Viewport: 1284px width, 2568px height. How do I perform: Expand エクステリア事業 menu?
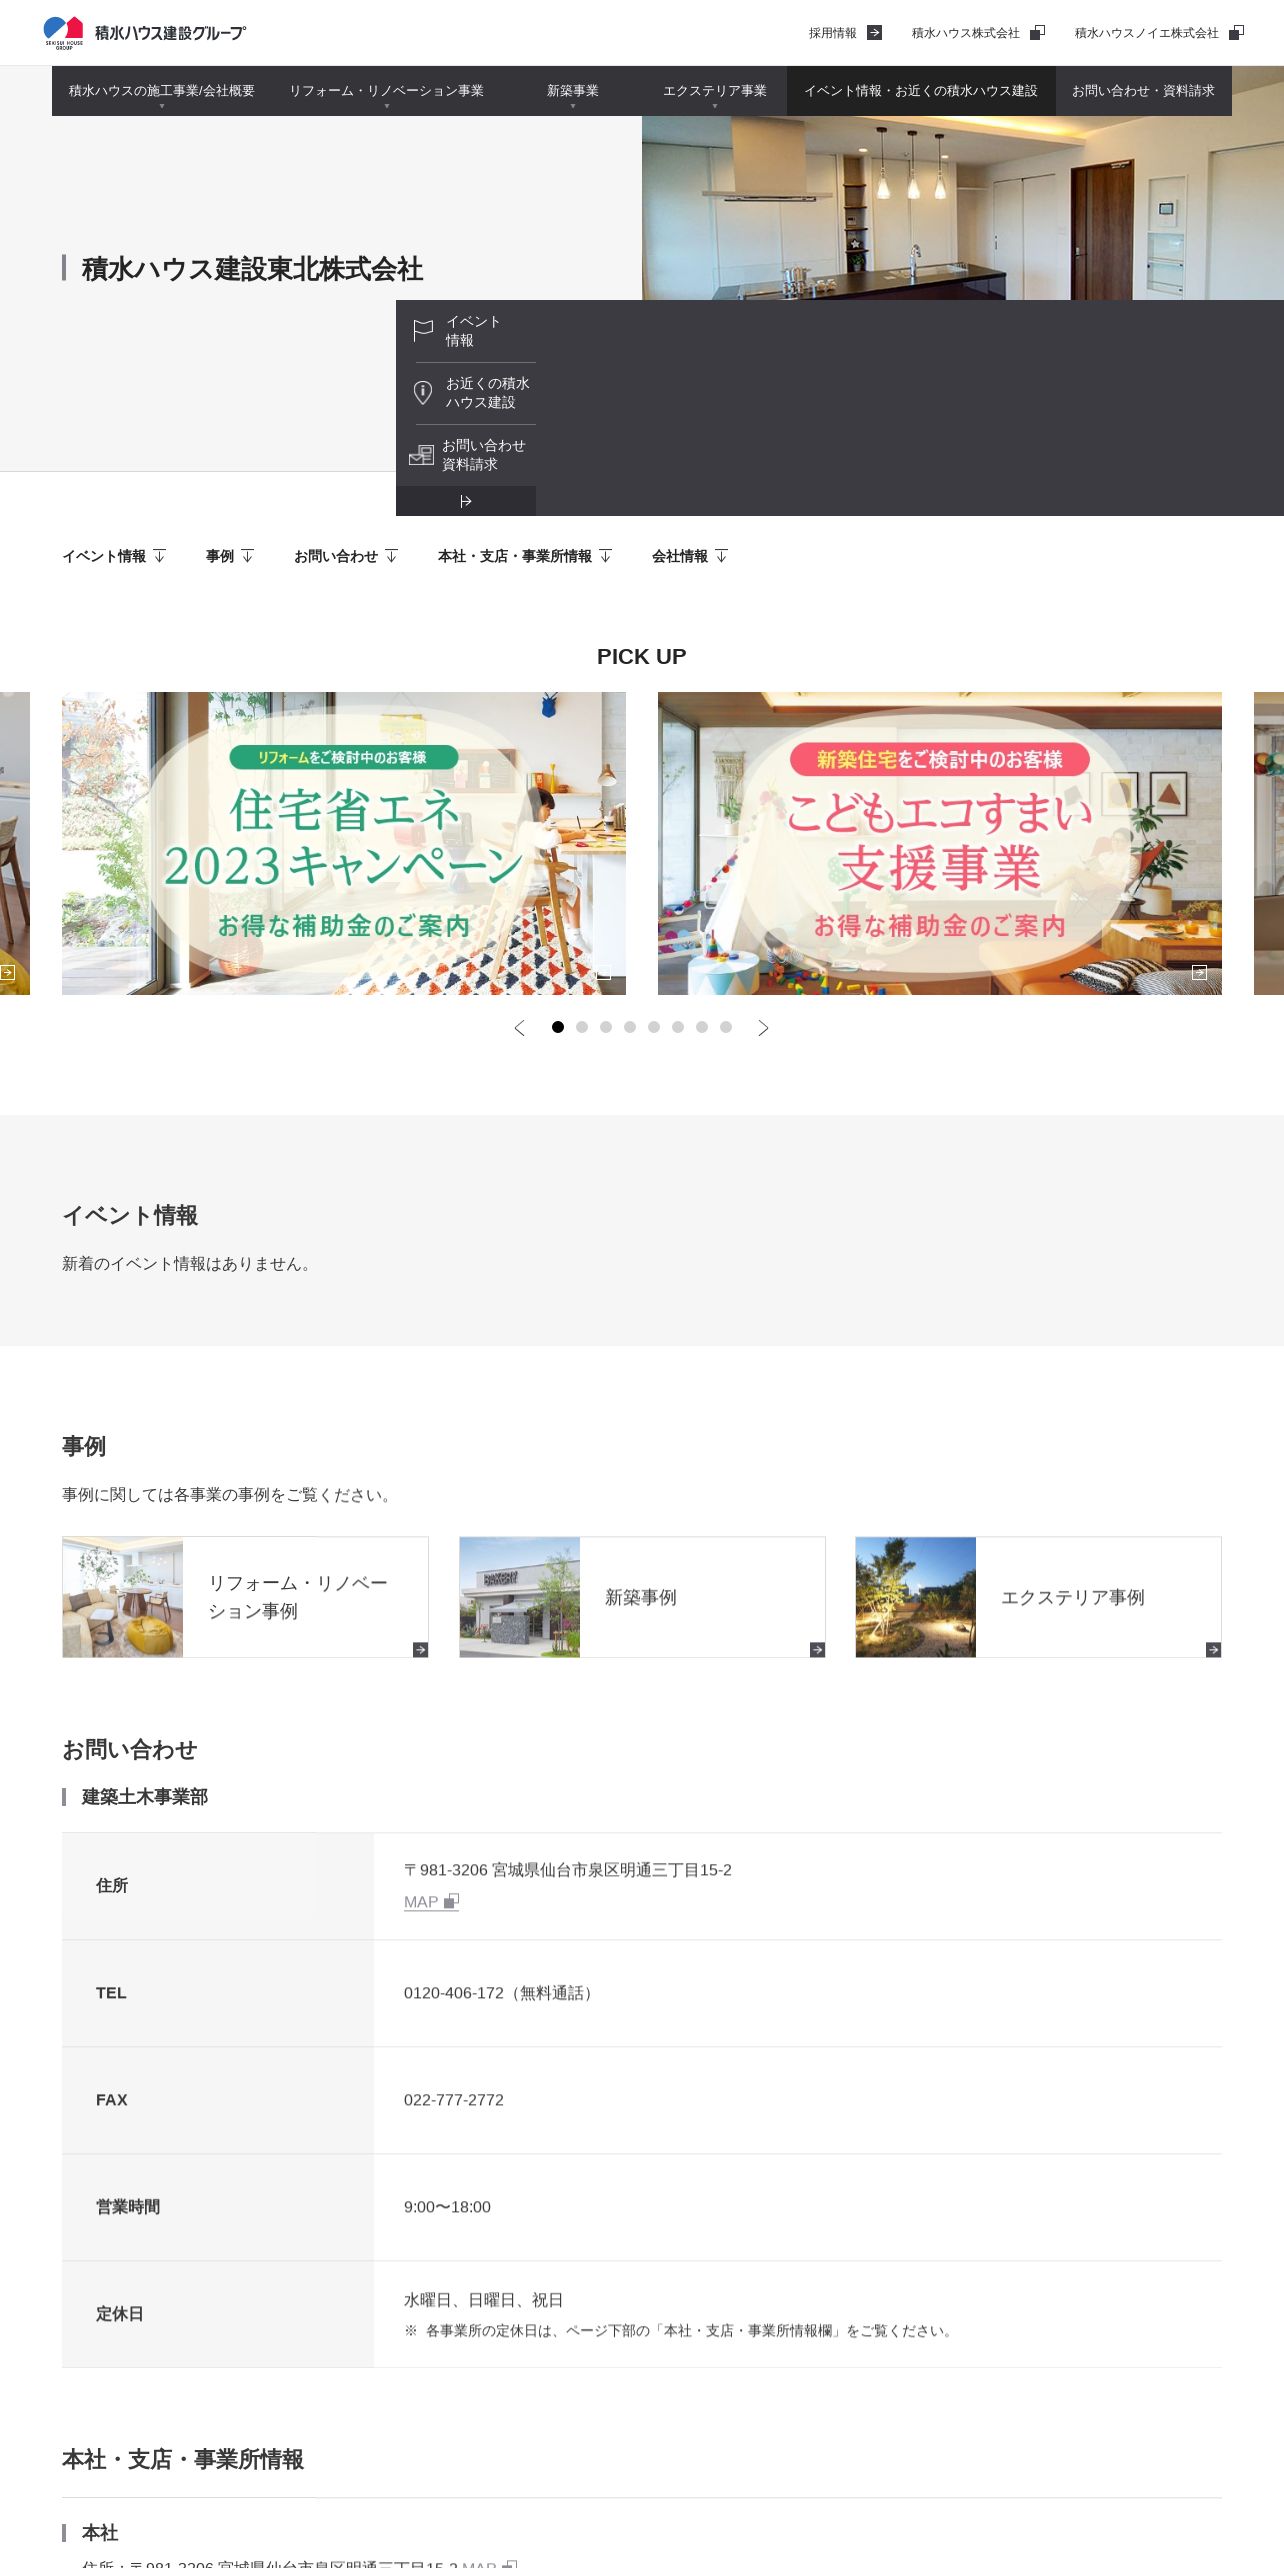click(x=715, y=91)
